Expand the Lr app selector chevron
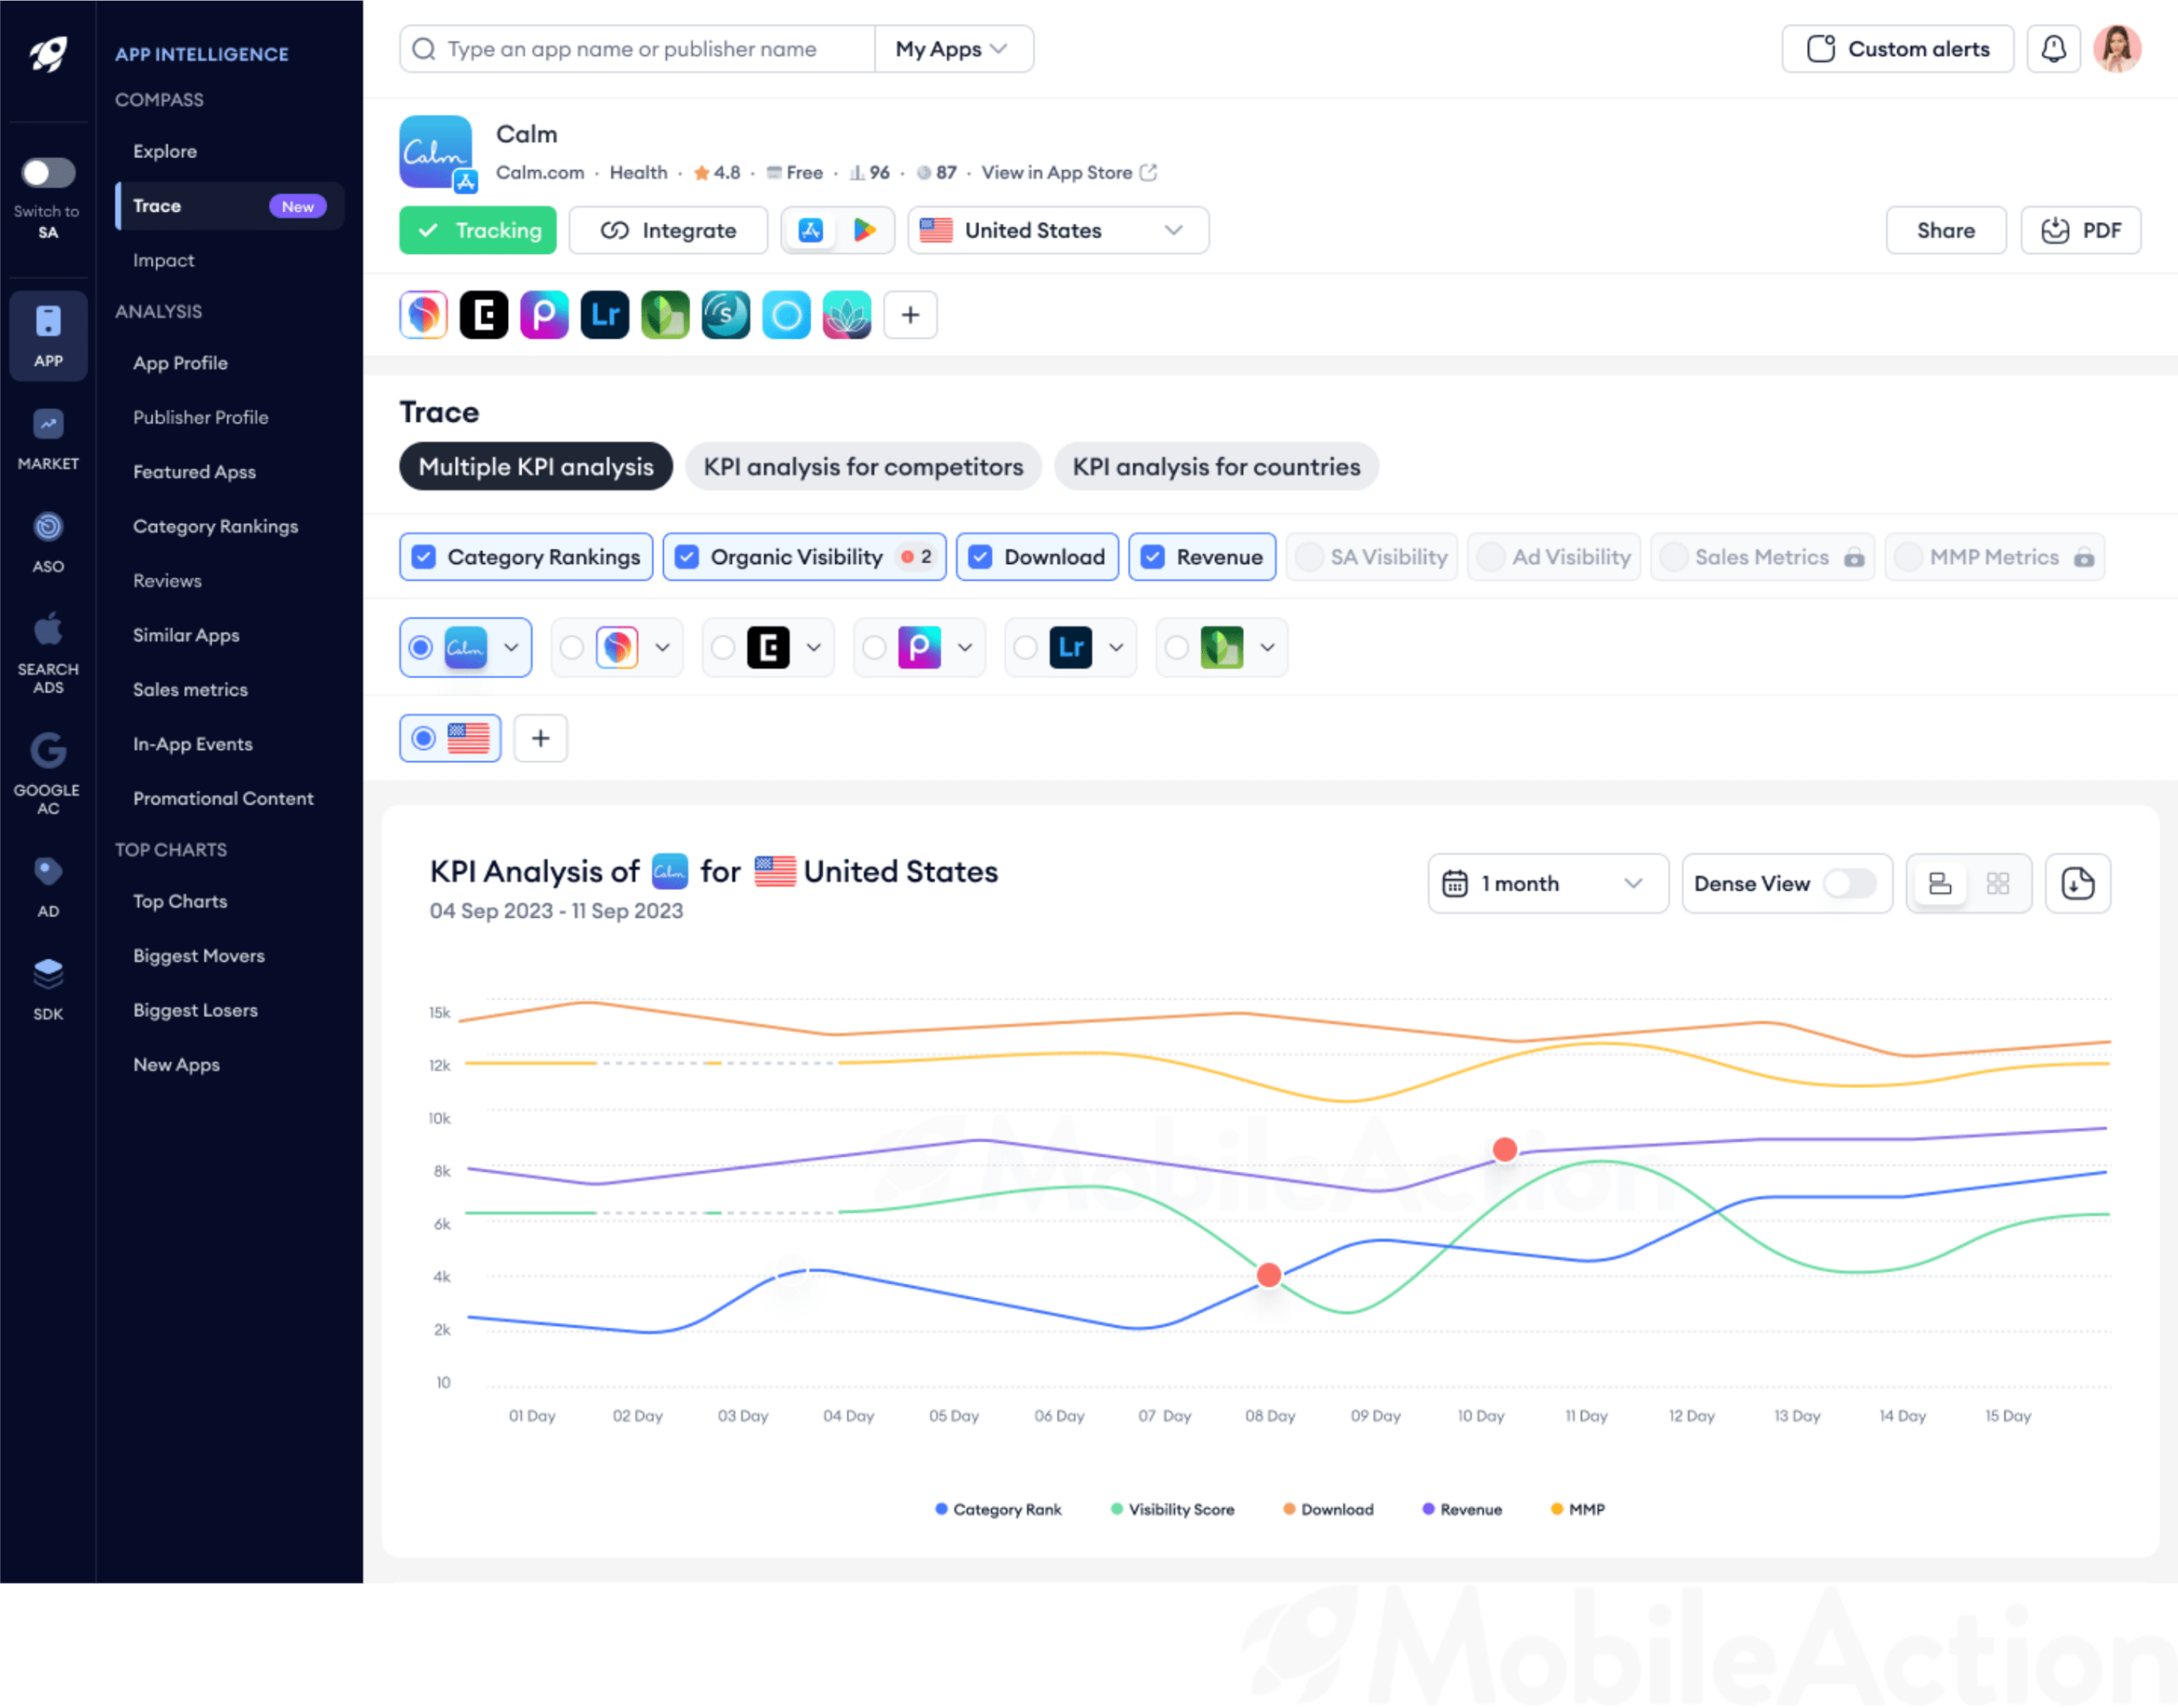 coord(1116,648)
